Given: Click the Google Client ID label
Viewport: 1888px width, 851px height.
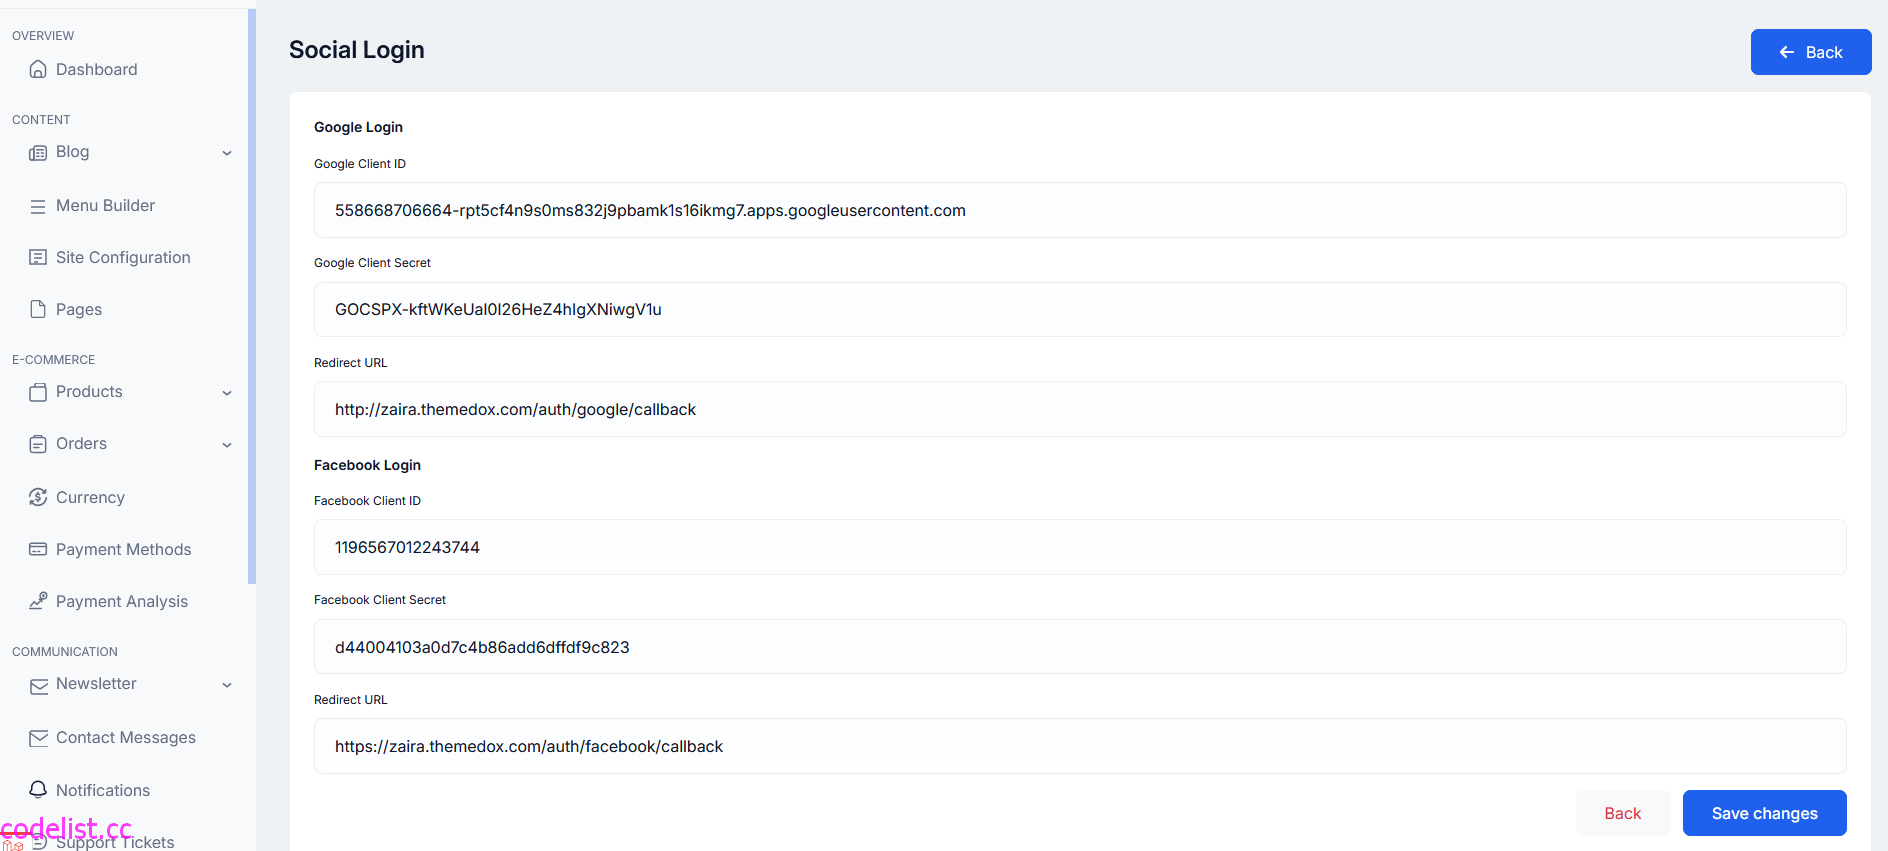Looking at the screenshot, I should (x=360, y=164).
